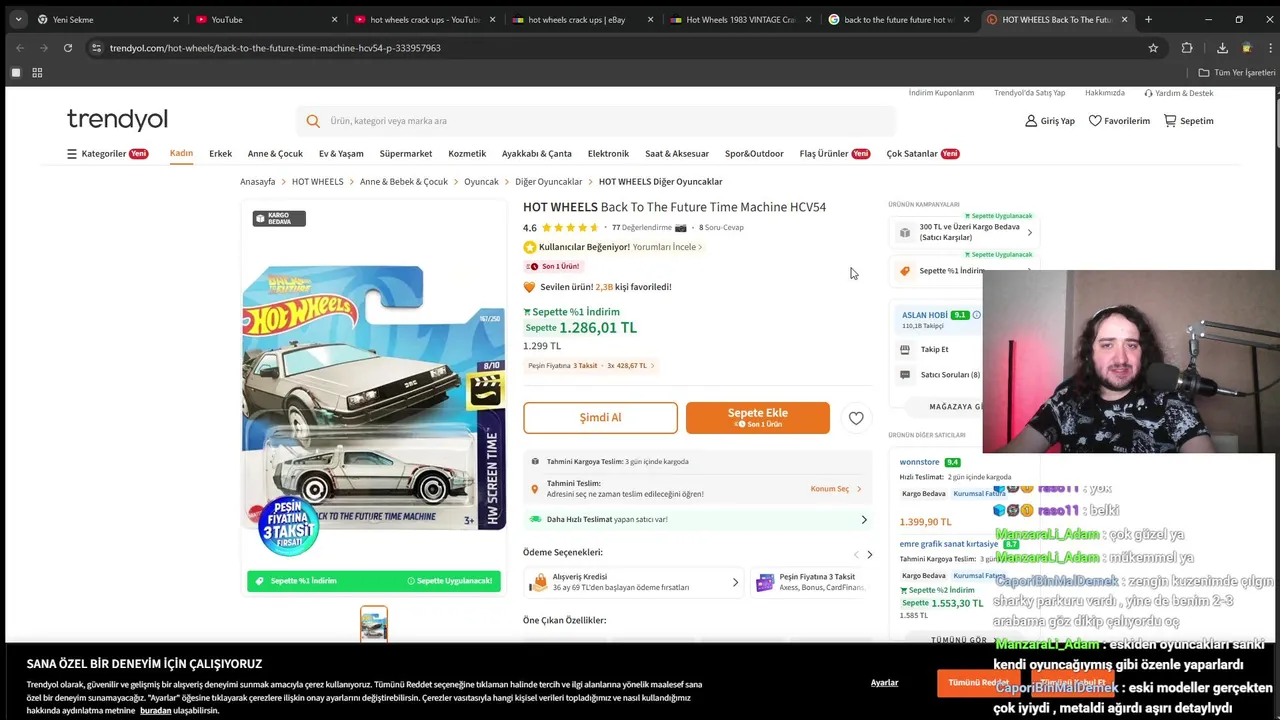Open Peşin Fiyatına 3 Taksit payment card
The height and width of the screenshot is (720, 1280).
(811, 582)
